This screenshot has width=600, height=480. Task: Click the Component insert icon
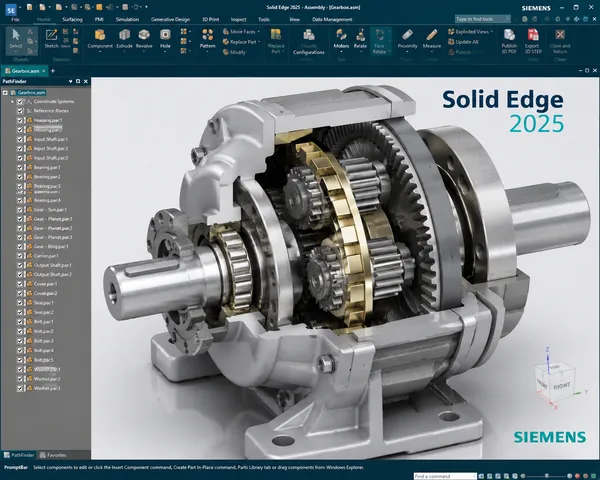[100, 35]
